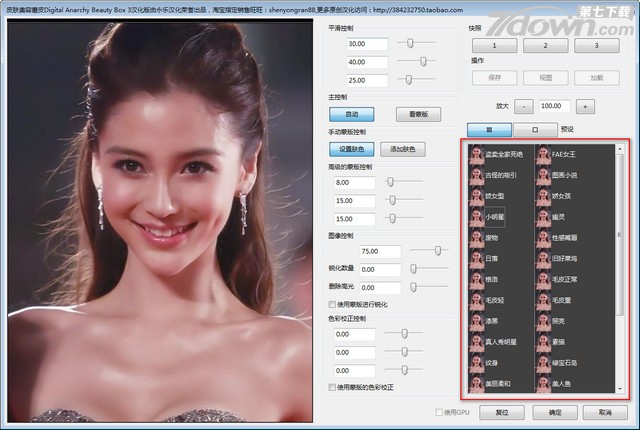Click the zoom plus button
This screenshot has height=430, width=640.
click(x=586, y=106)
